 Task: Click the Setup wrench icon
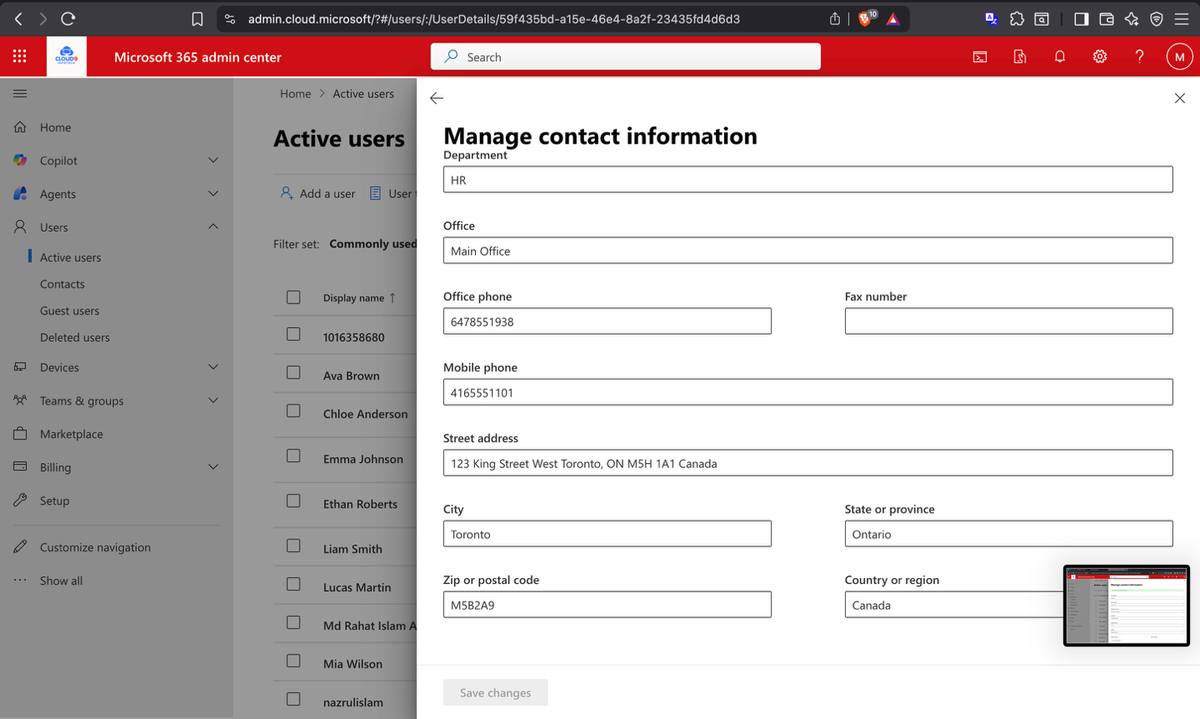(x=19, y=500)
